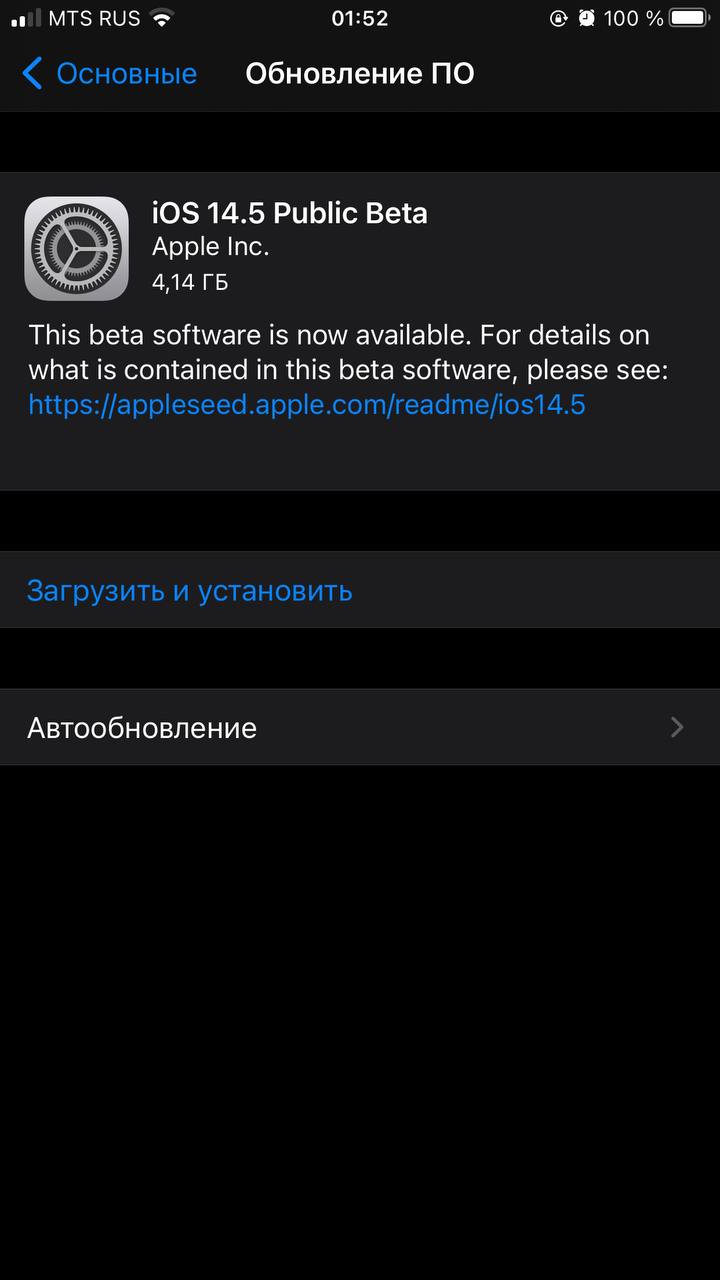Open the appleseed.apple.com readme link

click(x=307, y=404)
